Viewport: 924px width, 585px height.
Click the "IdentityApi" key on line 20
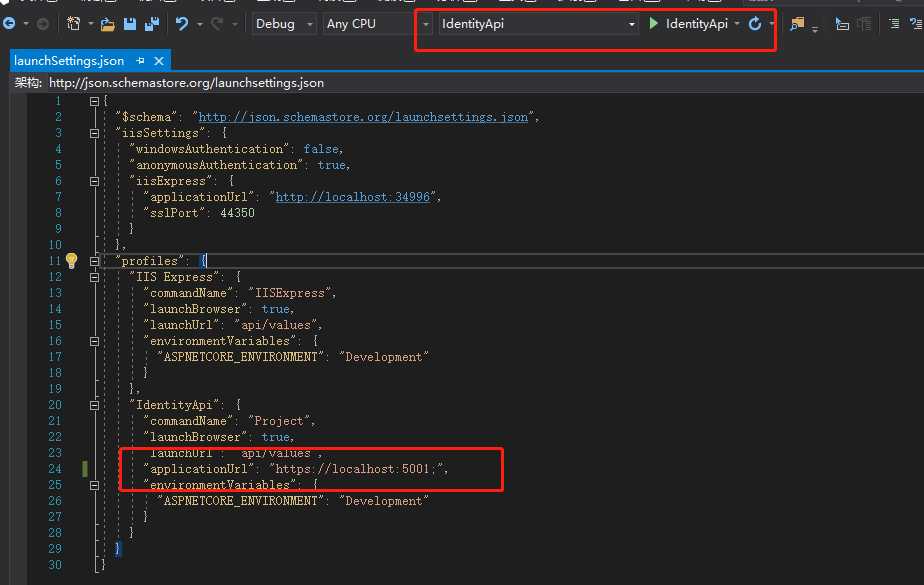[x=174, y=405]
